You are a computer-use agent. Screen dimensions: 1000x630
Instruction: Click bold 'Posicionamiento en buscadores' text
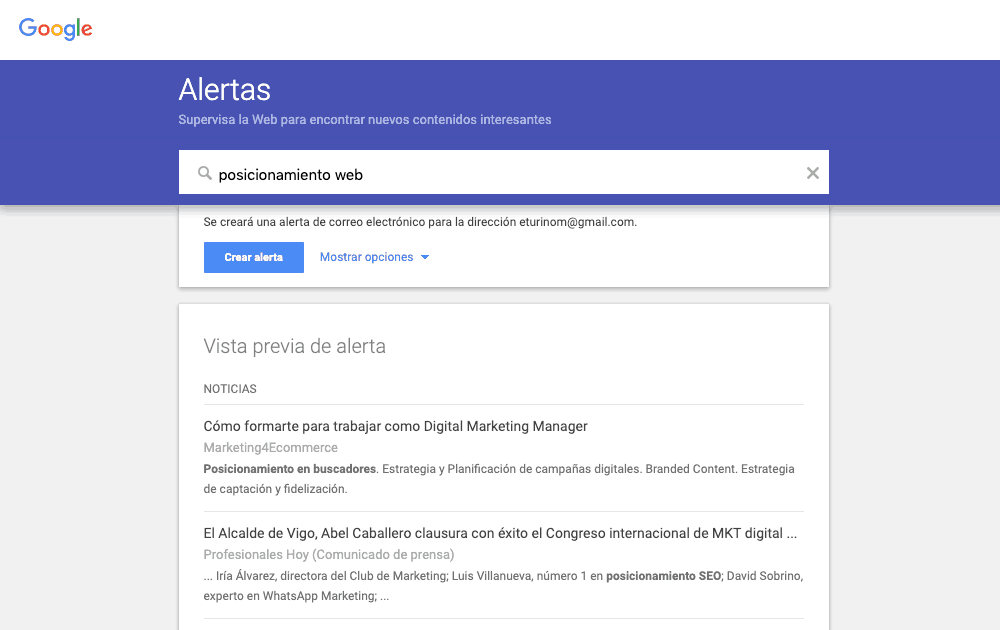(x=289, y=469)
